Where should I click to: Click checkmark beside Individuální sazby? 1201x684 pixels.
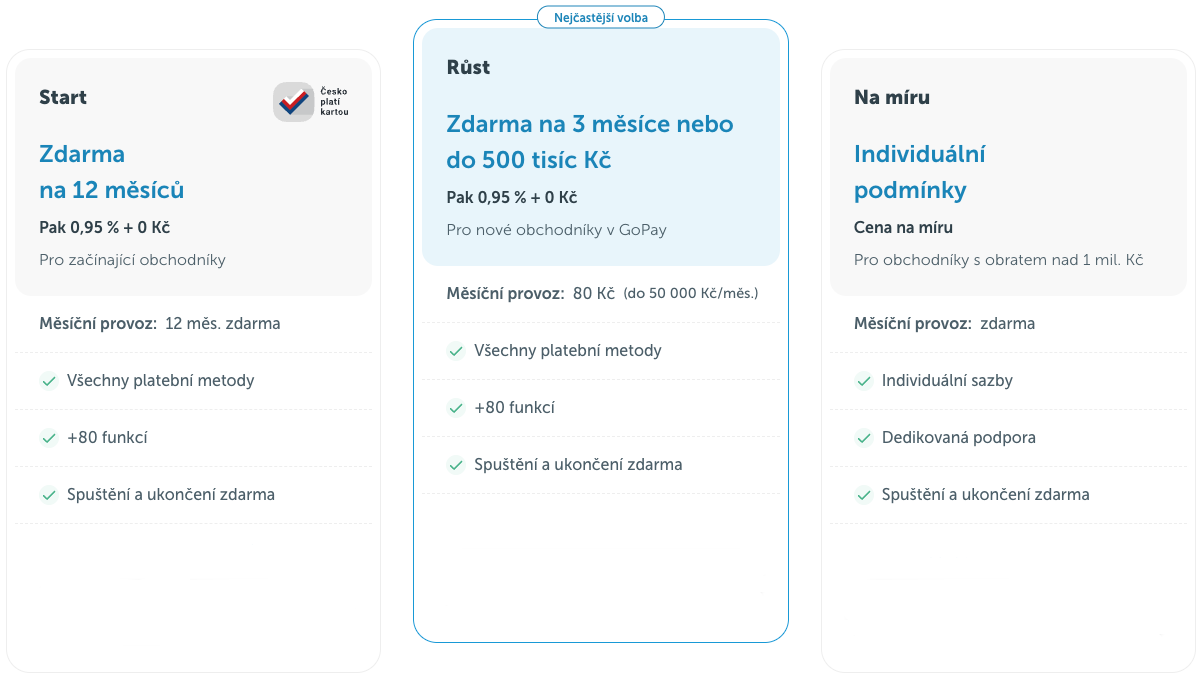pyautogui.click(x=864, y=381)
